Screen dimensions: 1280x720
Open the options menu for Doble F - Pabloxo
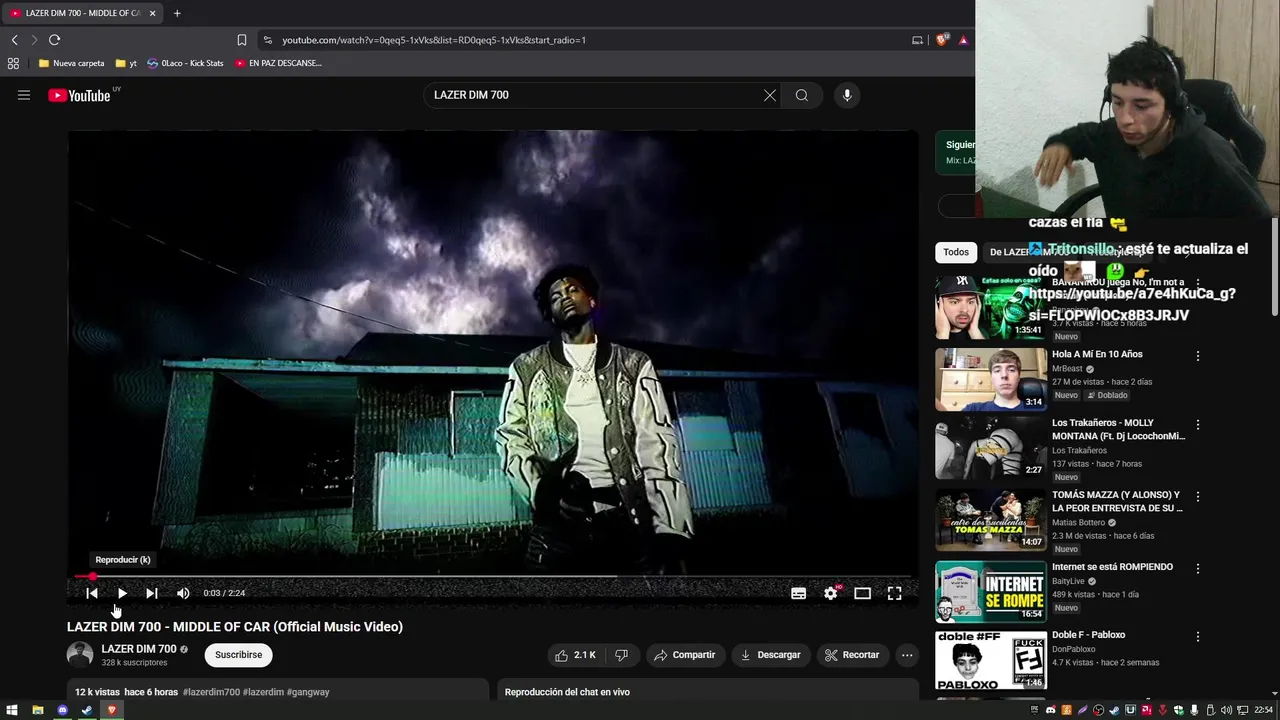point(1198,636)
